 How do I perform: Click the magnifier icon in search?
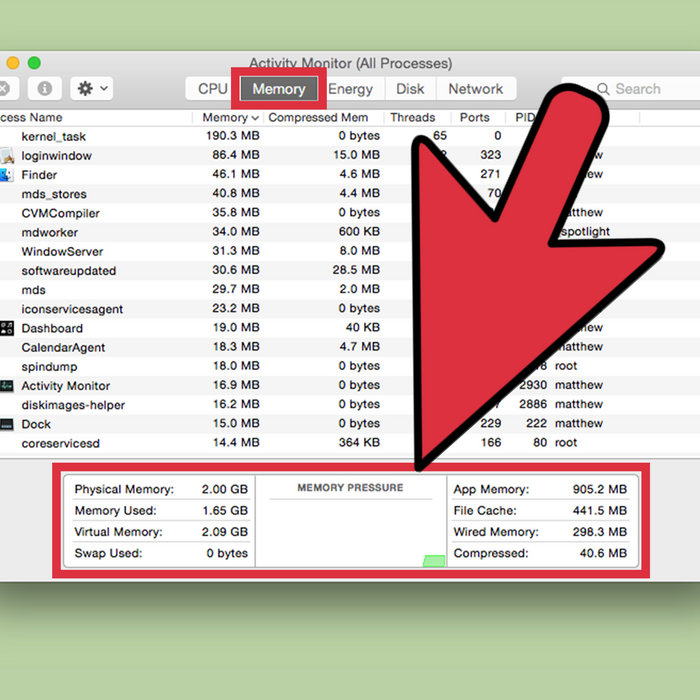[603, 89]
